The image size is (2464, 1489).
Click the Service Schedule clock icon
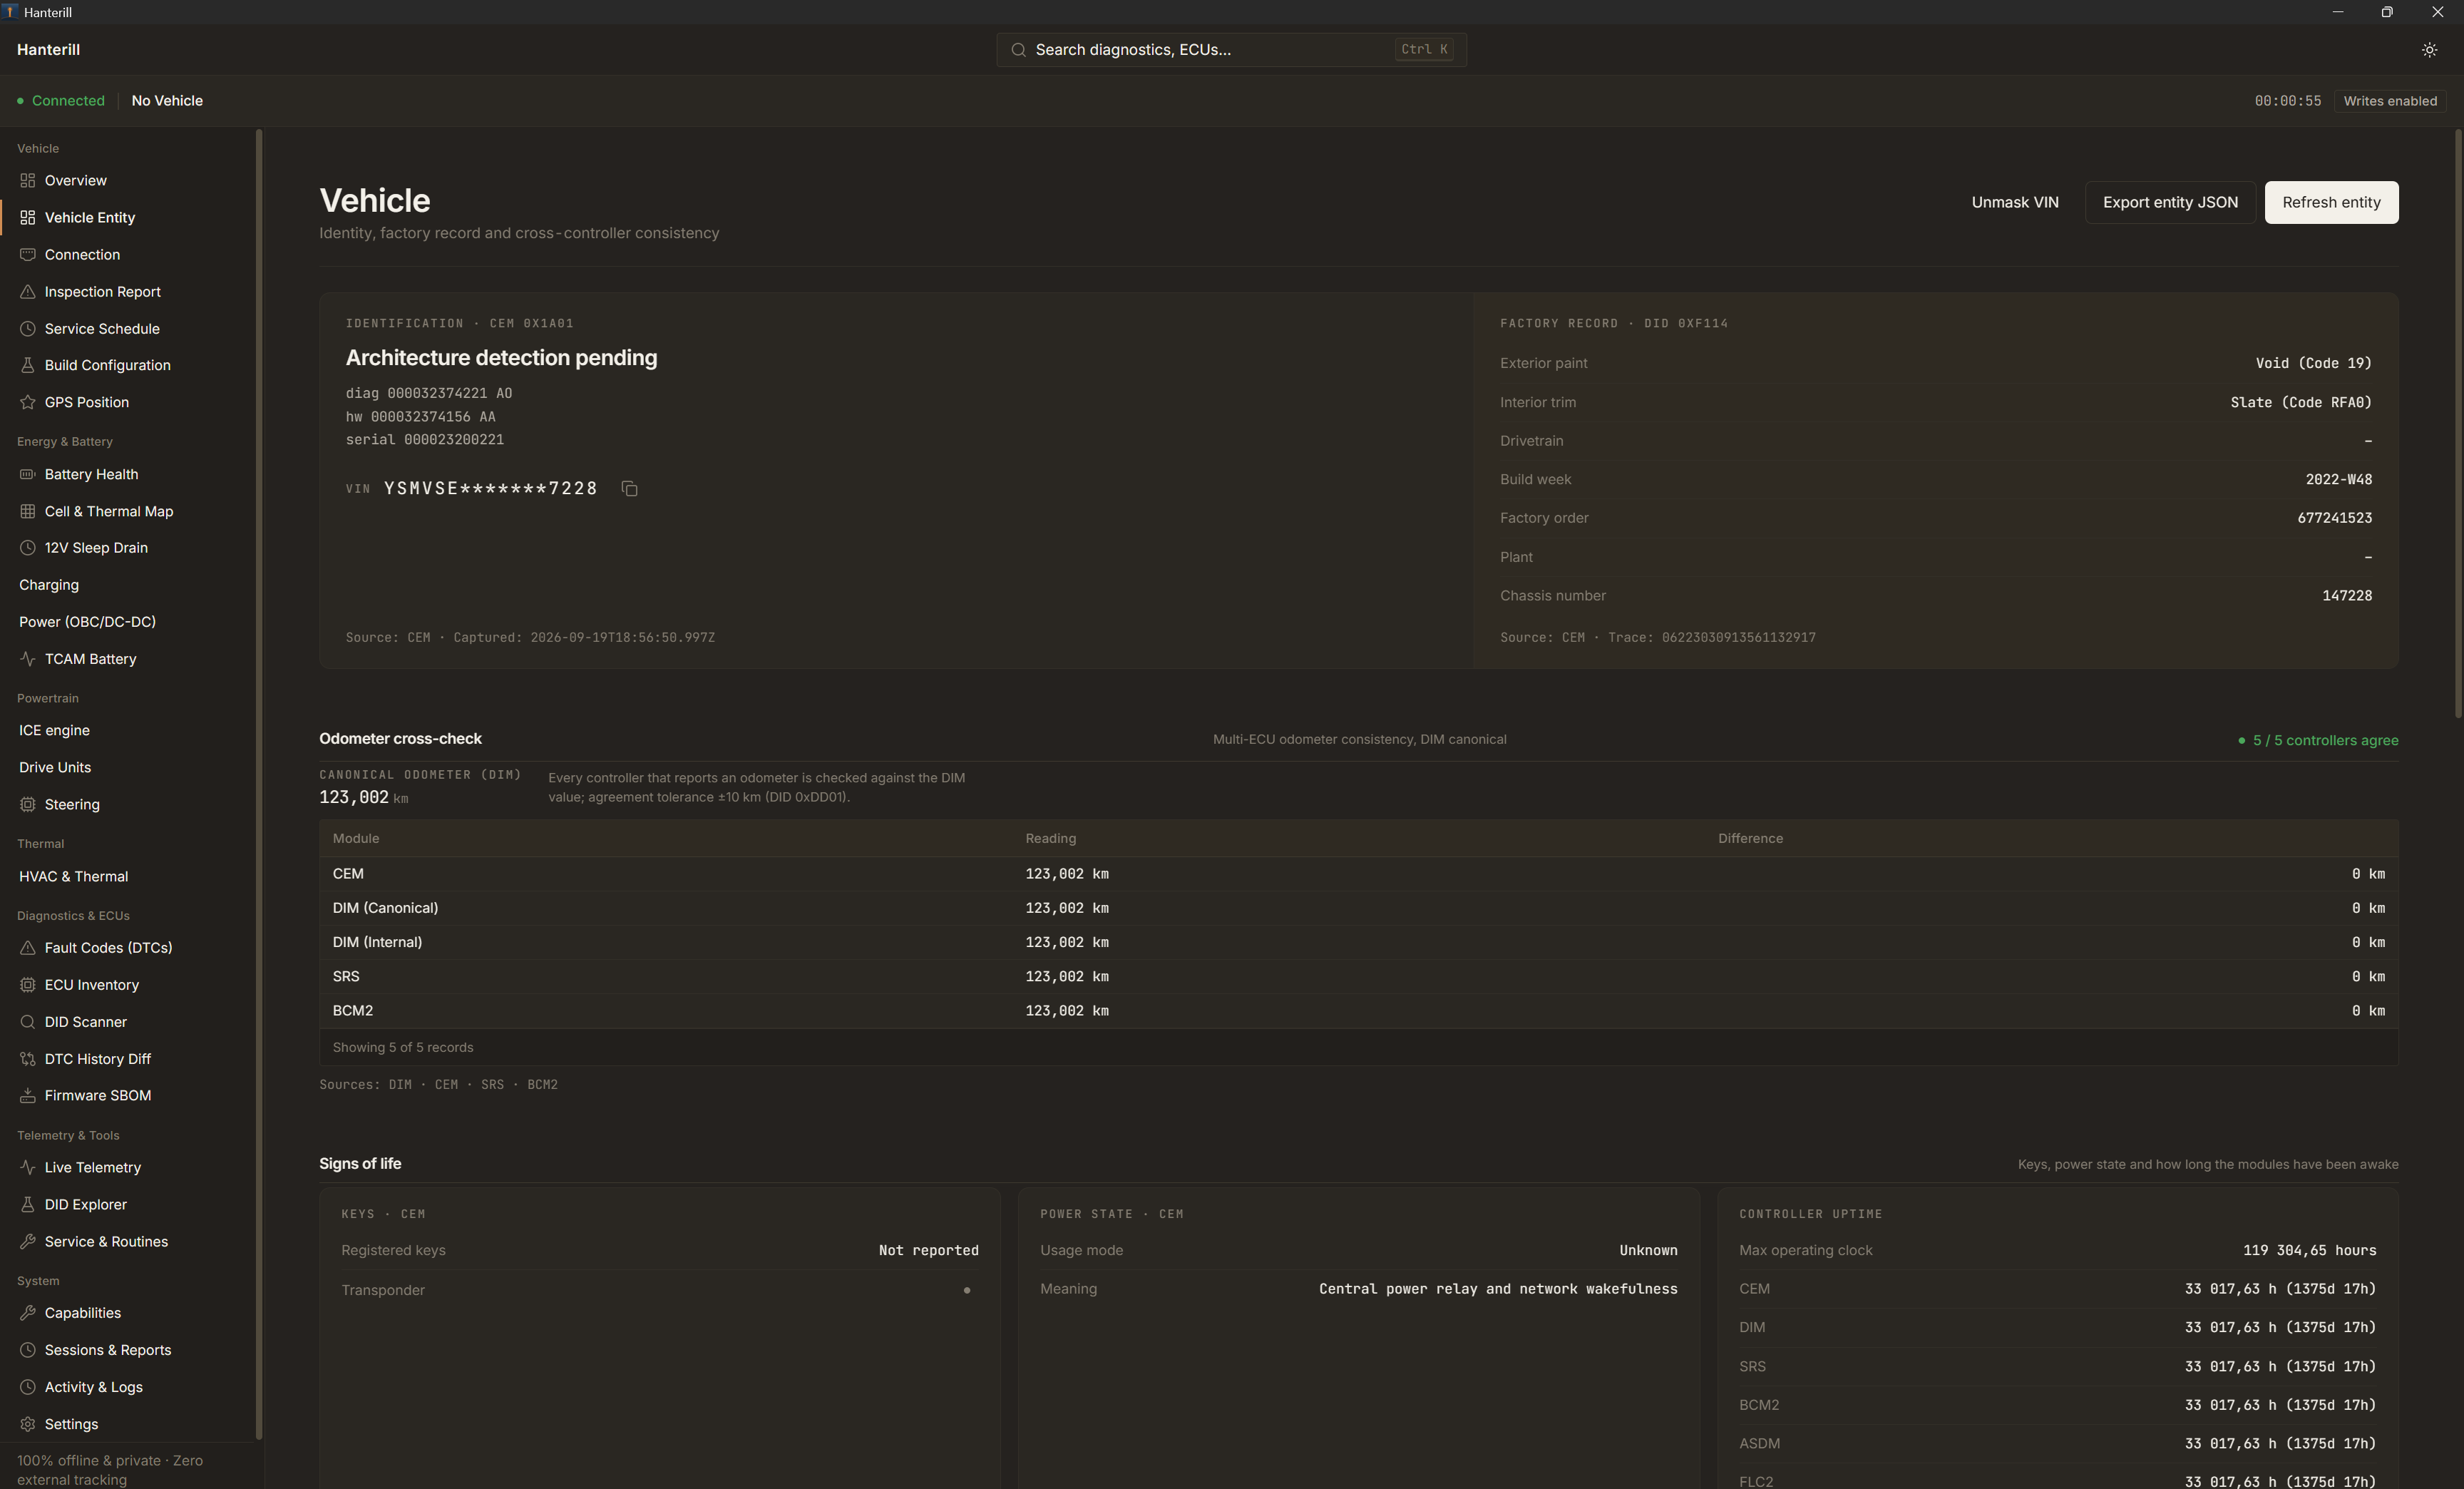(x=28, y=329)
